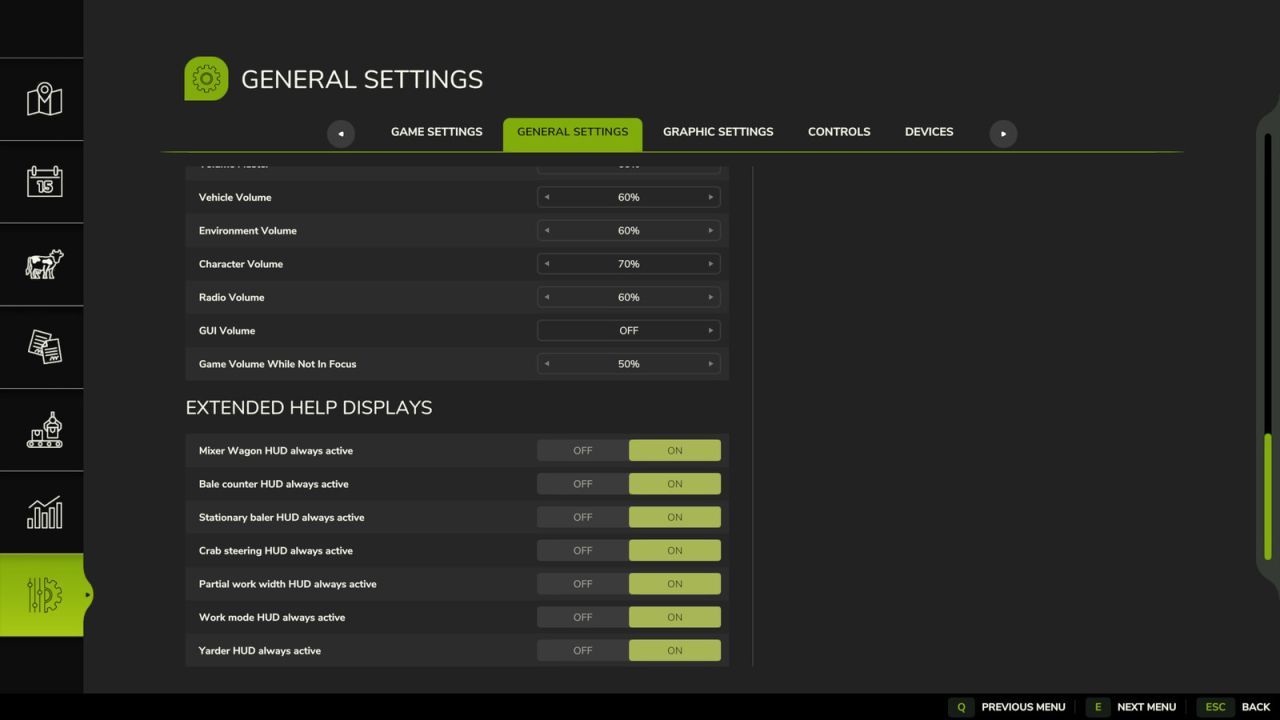
Task: Open the map menu from sidebar
Action: 42,99
